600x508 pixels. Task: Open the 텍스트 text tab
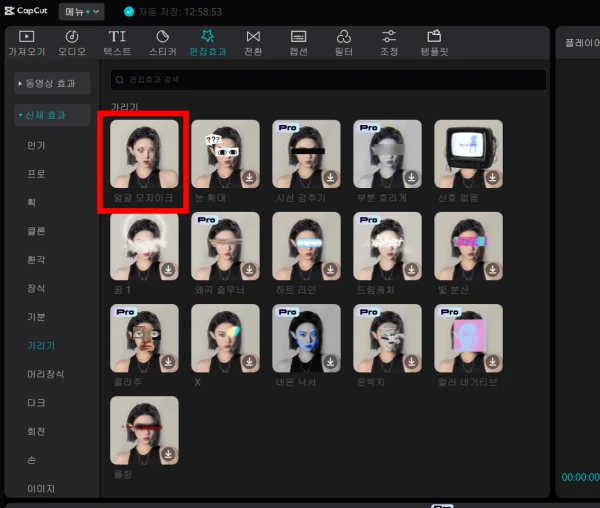tap(117, 43)
